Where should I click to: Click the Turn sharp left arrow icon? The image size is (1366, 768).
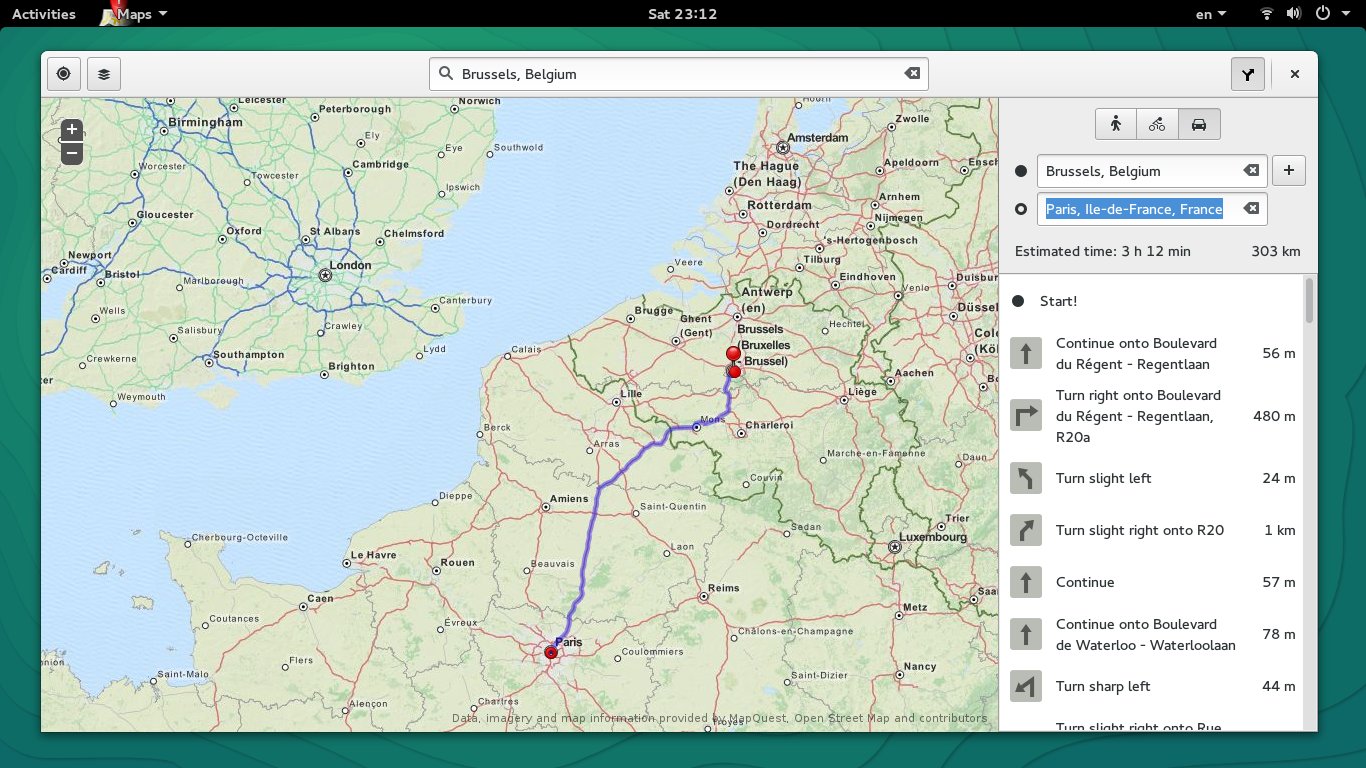(x=1026, y=686)
